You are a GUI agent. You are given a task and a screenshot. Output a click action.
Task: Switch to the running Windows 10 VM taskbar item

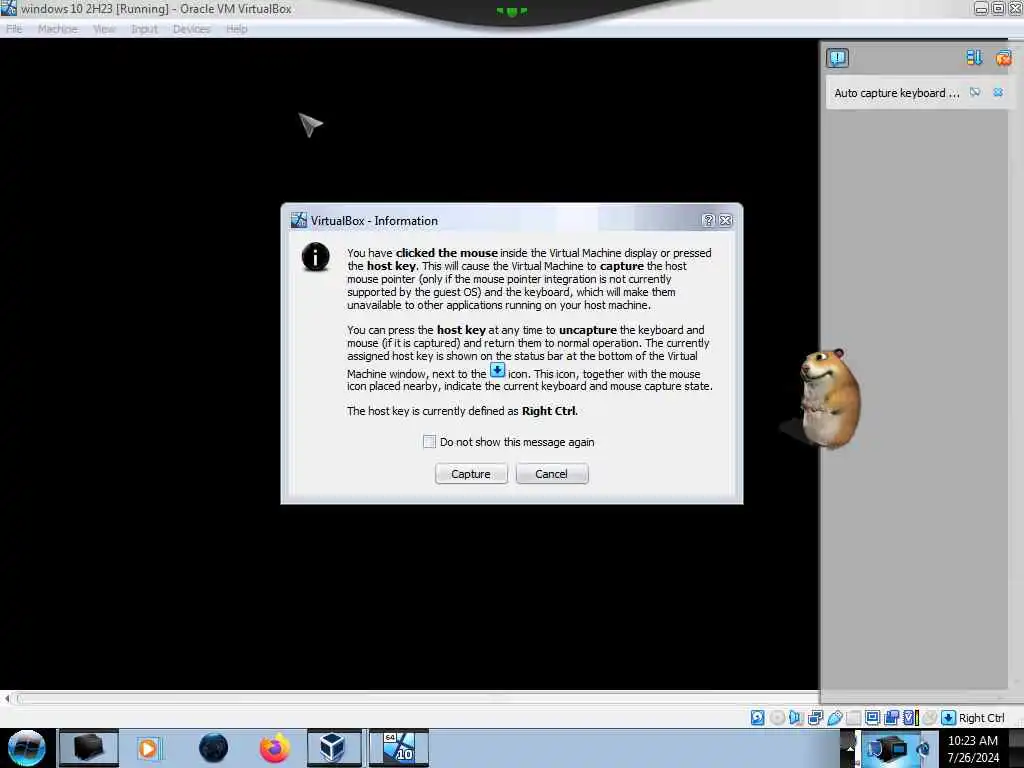(398, 748)
